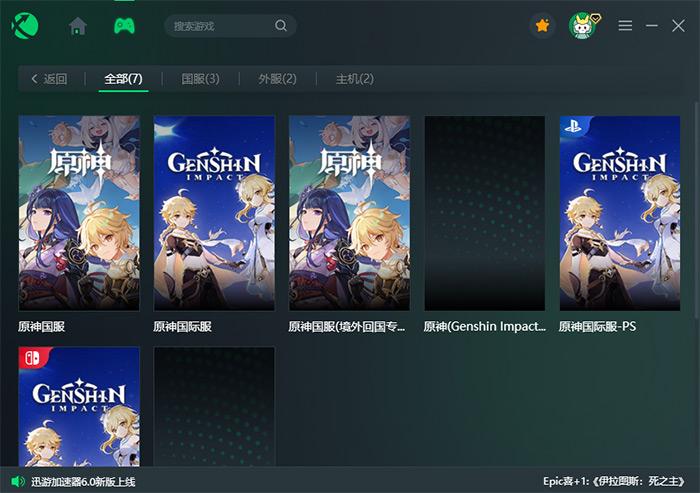
Task: Switch to the 主机(2) tab
Action: 354,79
